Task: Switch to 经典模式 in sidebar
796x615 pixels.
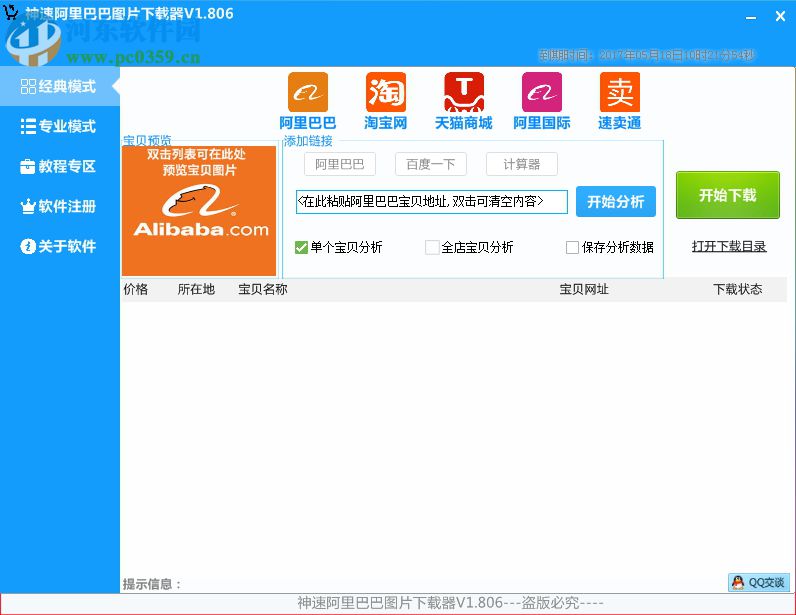Action: pyautogui.click(x=58, y=86)
